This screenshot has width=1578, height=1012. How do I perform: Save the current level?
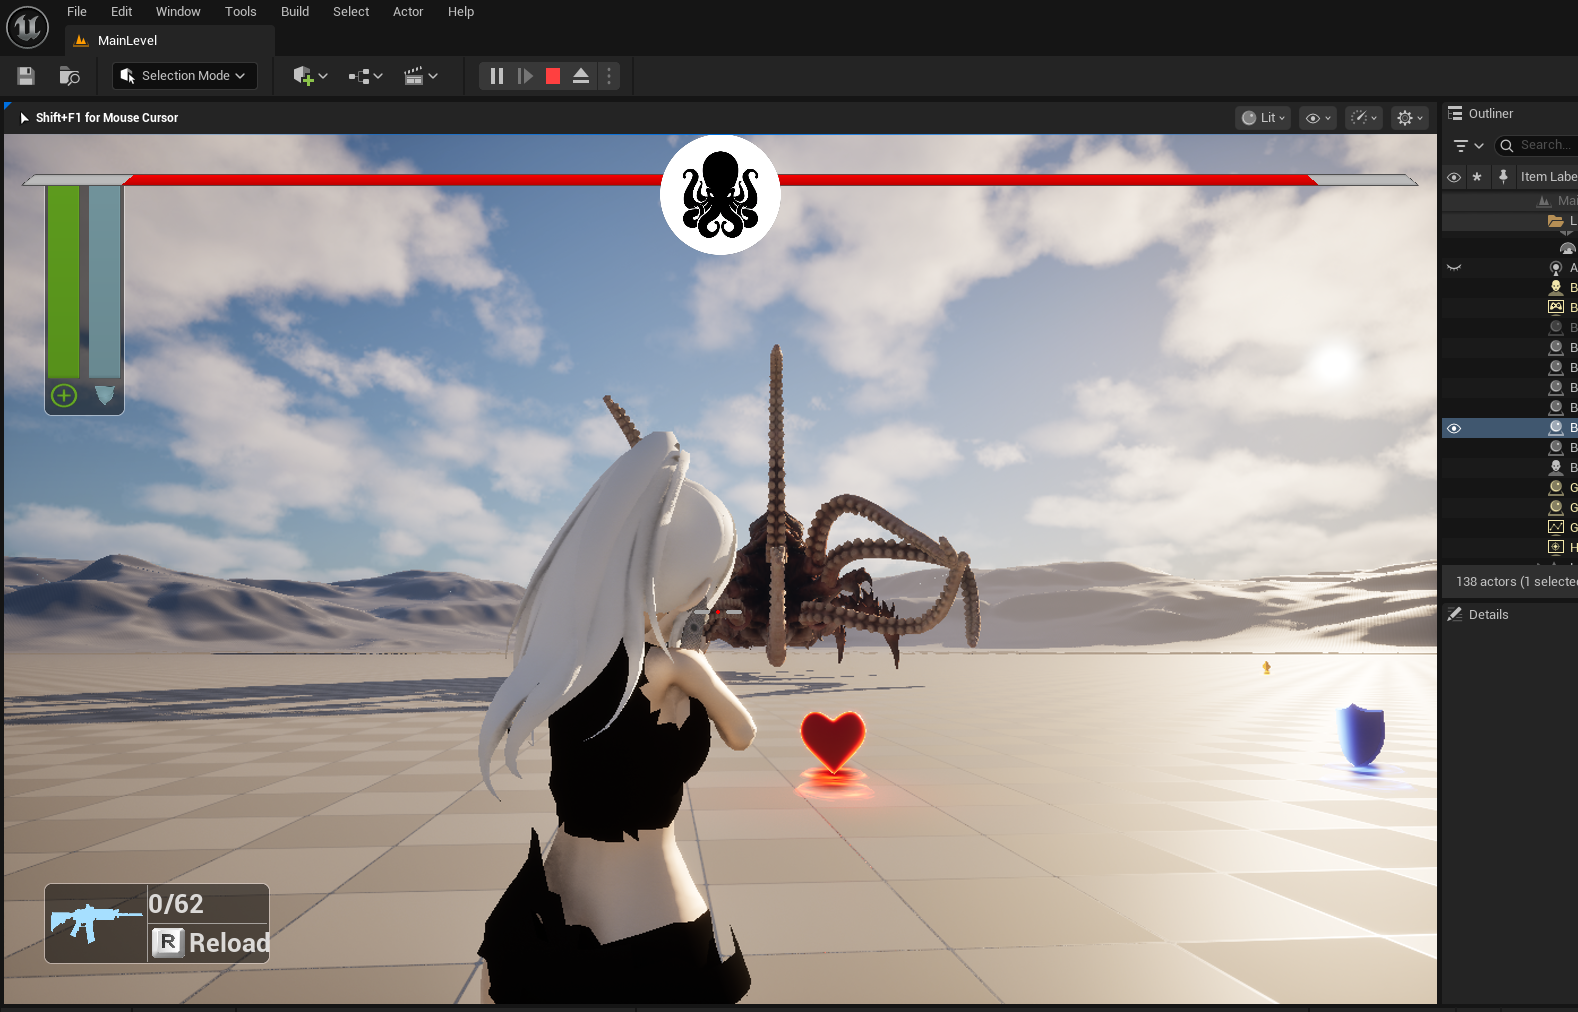coord(26,76)
